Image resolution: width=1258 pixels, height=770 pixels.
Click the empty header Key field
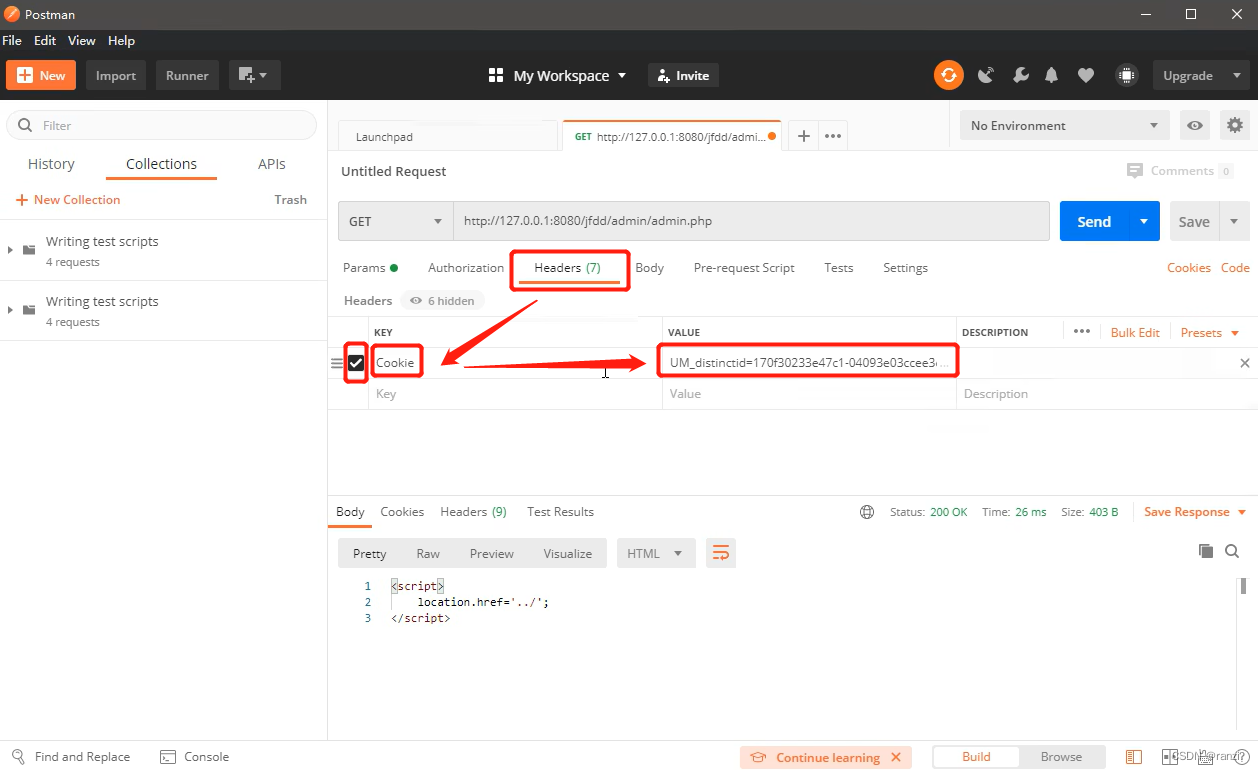516,394
